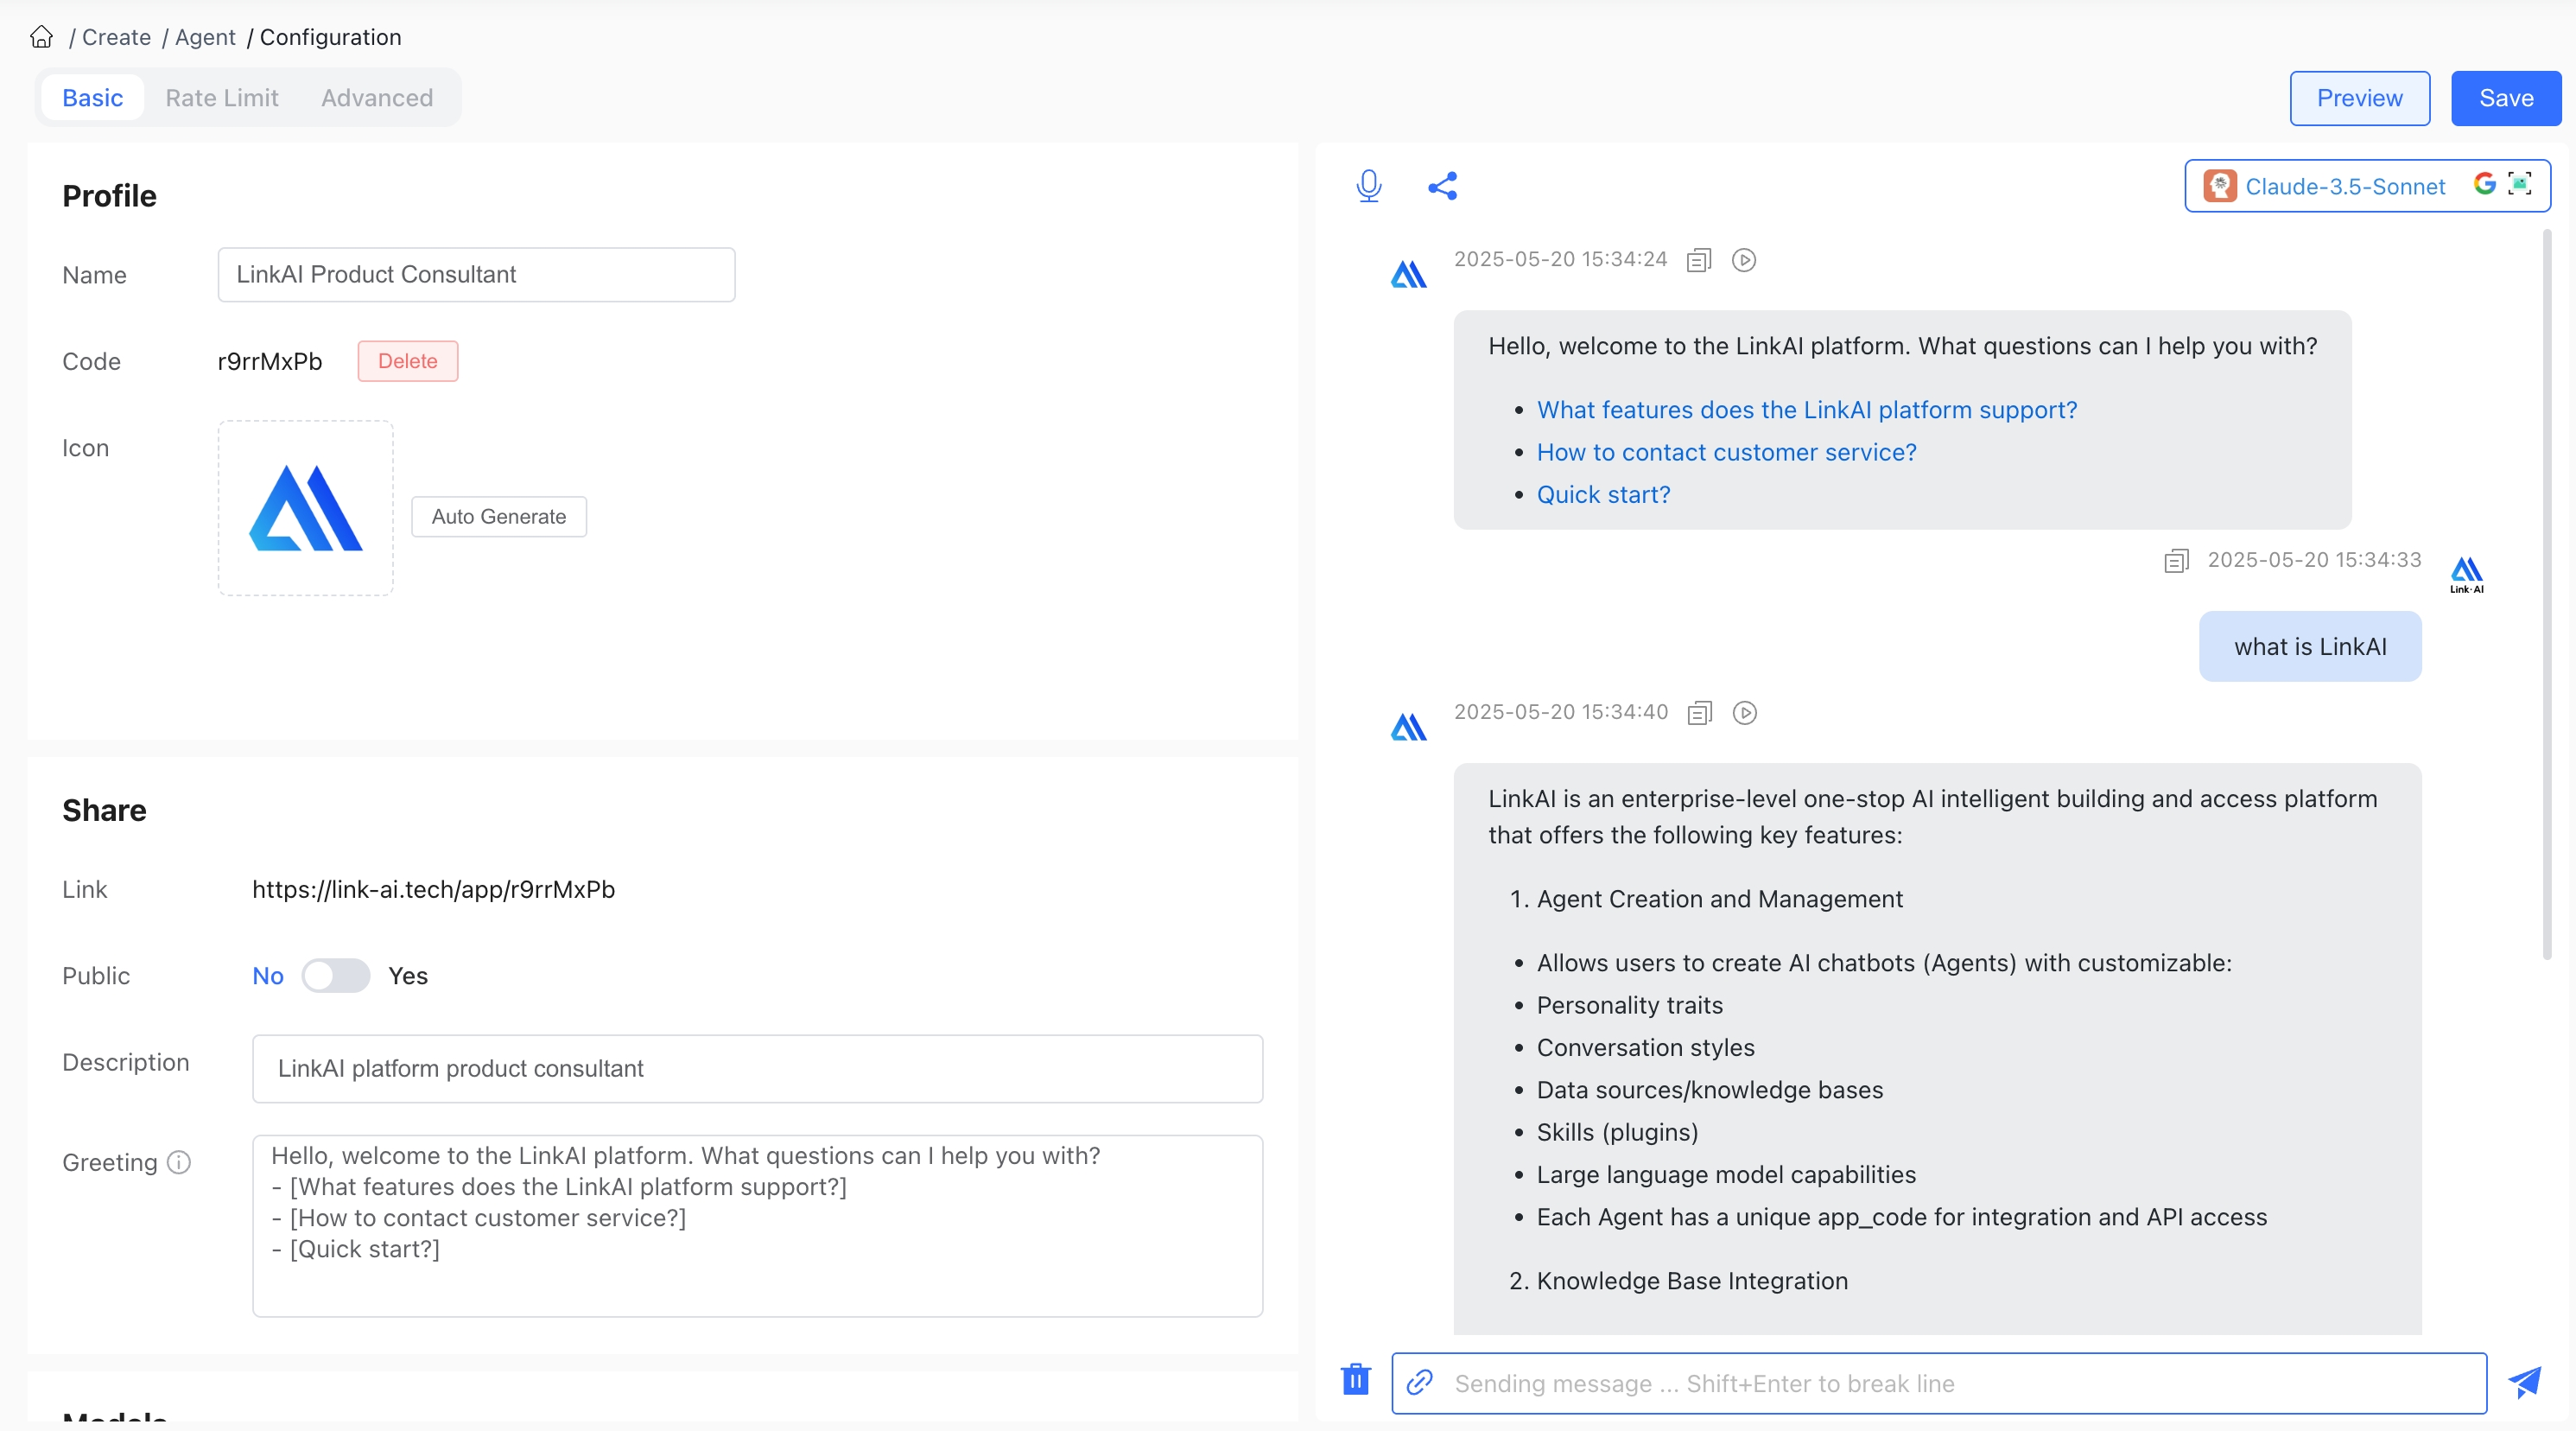Toggle the Public switch

(336, 975)
